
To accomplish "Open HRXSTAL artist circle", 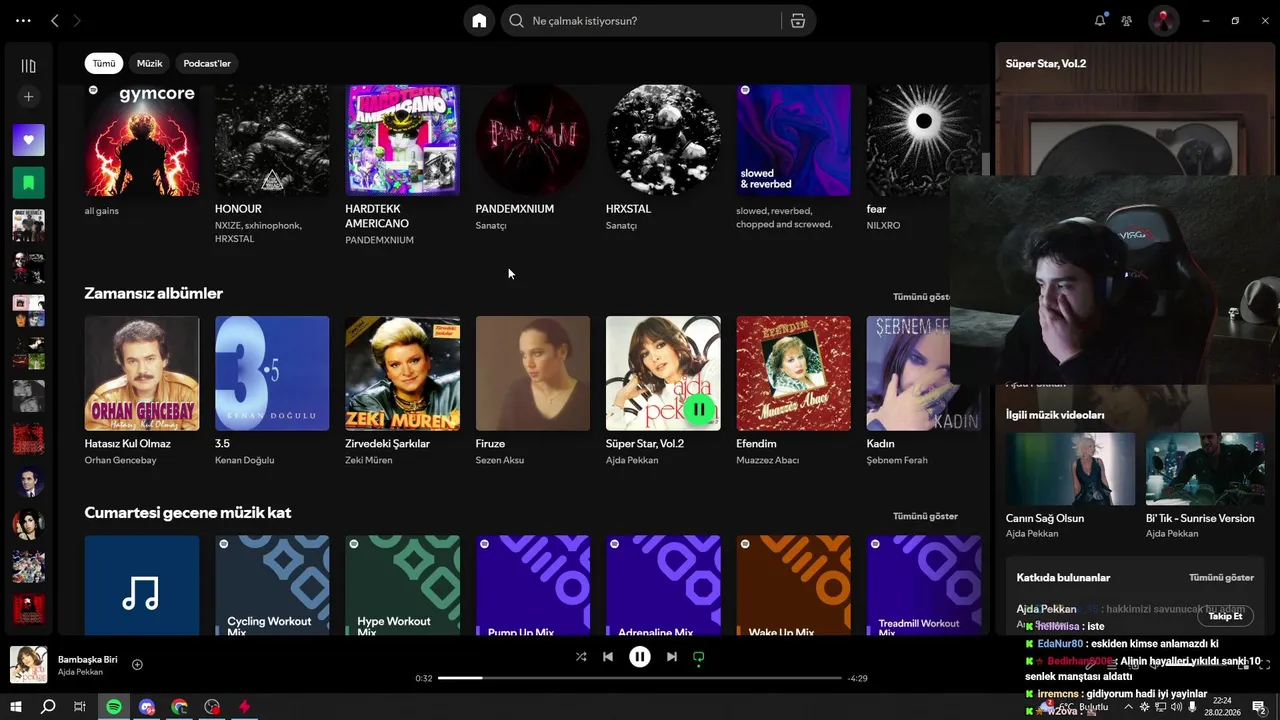I will point(663,140).
